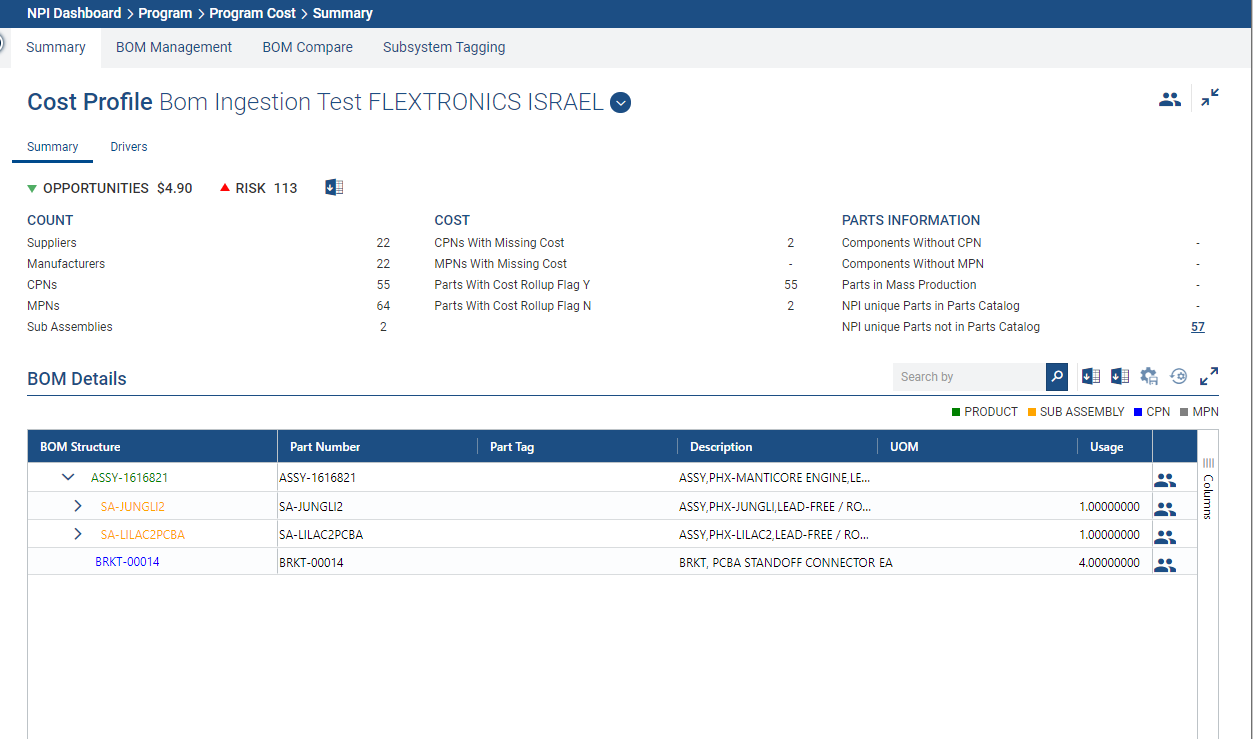Open the collaborators icon beside the Cost Profile title

tap(1169, 99)
